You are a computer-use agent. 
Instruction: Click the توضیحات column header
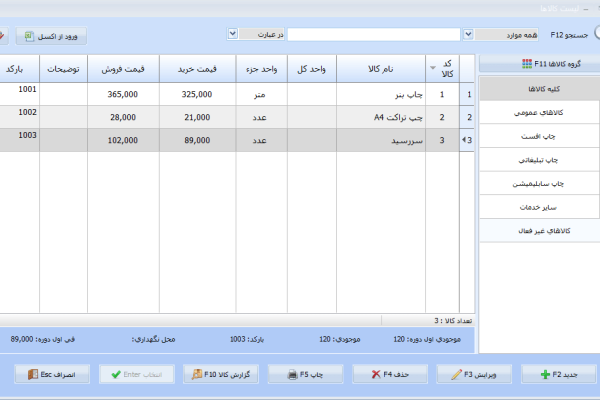click(63, 69)
